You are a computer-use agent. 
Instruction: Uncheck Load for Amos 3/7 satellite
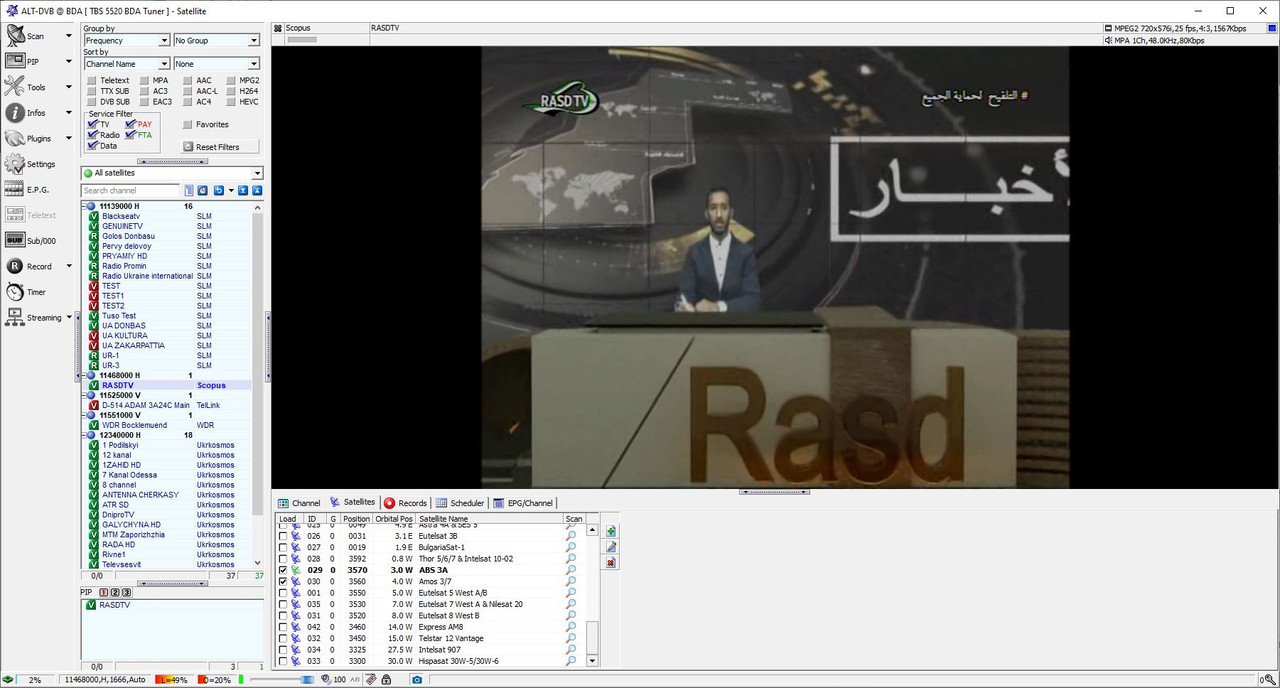tap(283, 581)
